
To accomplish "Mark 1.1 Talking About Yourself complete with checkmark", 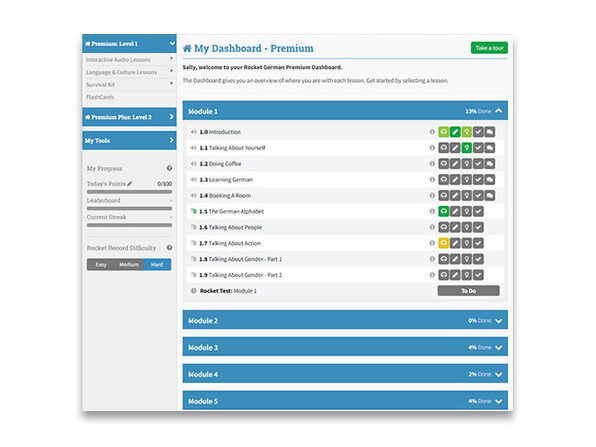I will [478, 148].
